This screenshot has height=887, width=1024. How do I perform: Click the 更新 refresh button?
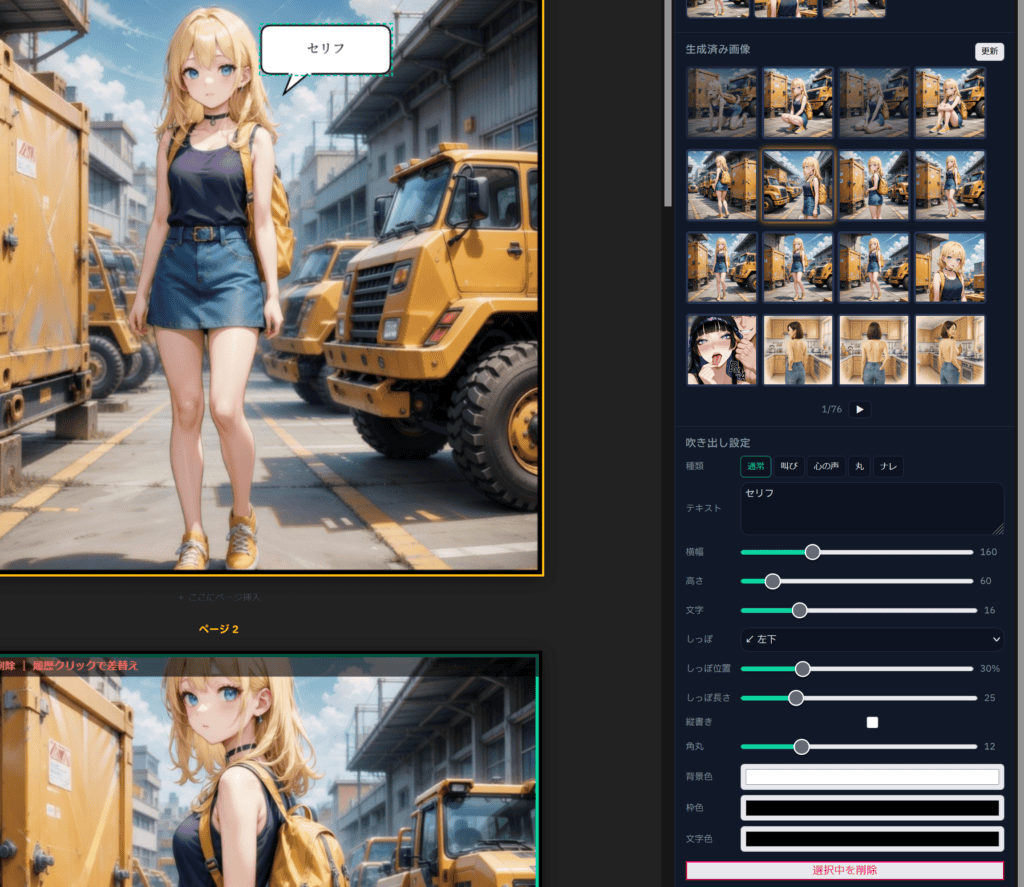coord(989,52)
